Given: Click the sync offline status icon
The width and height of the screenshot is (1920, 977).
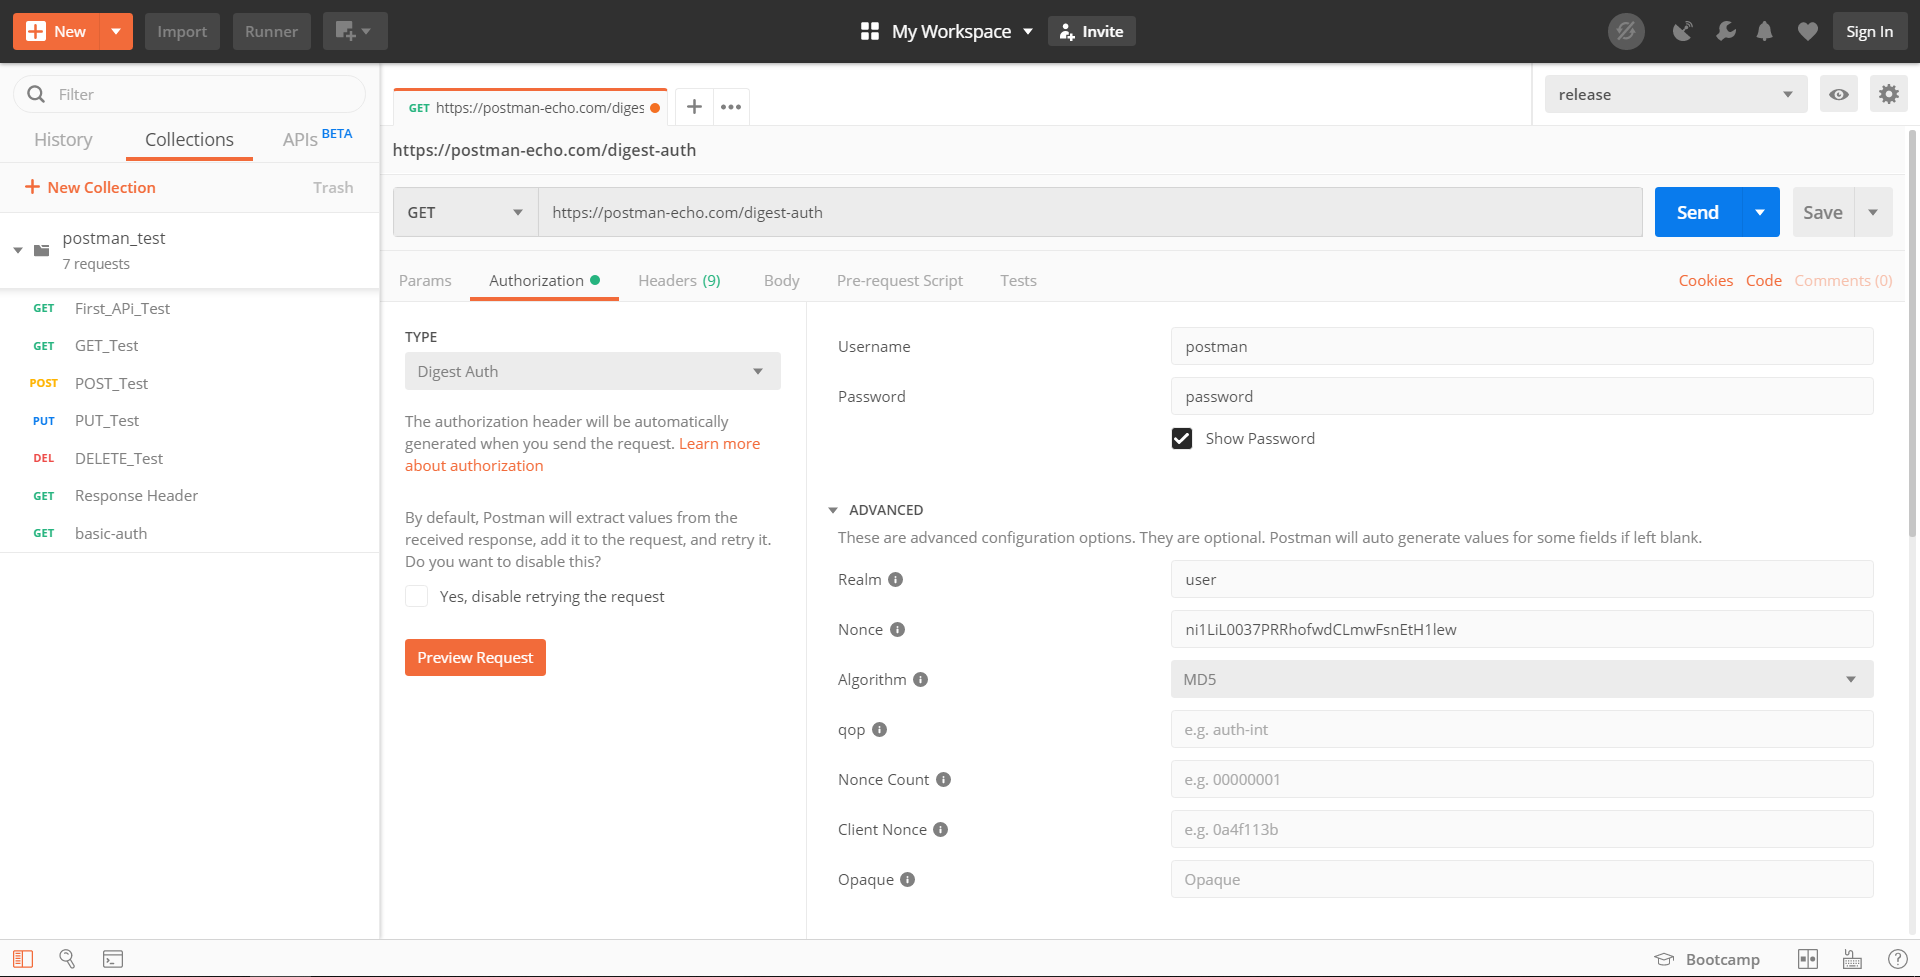Looking at the screenshot, I should click(x=1626, y=32).
